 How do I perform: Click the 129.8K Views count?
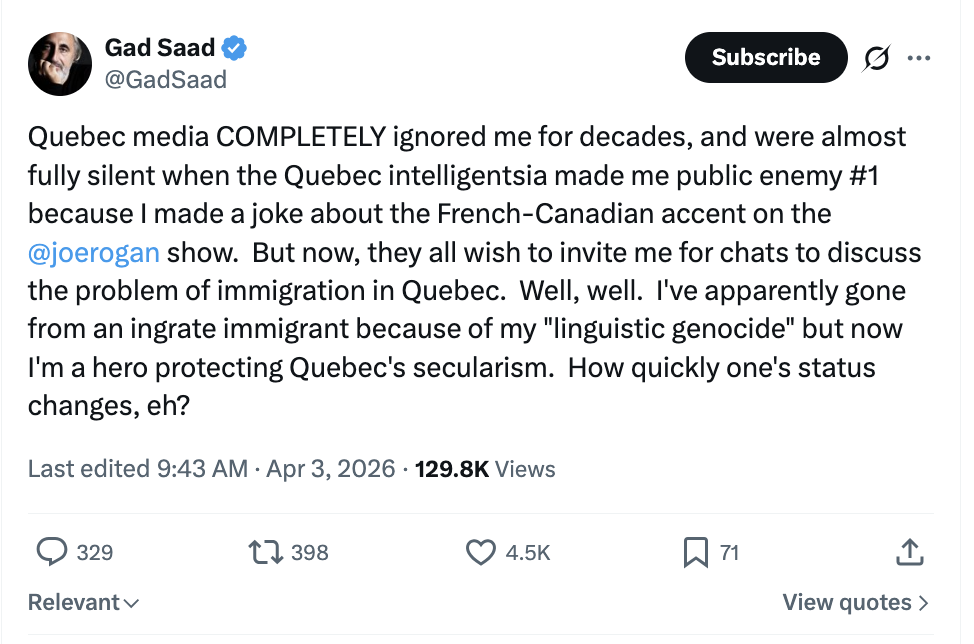[x=485, y=468]
